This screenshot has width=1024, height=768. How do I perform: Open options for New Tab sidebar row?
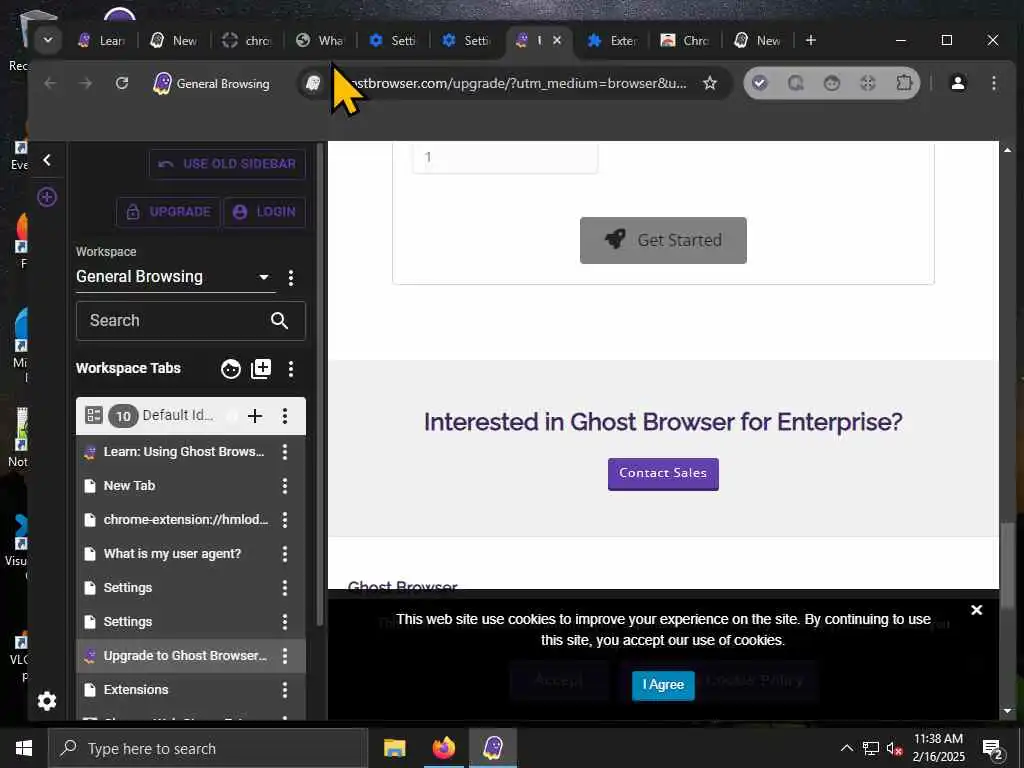tap(285, 485)
